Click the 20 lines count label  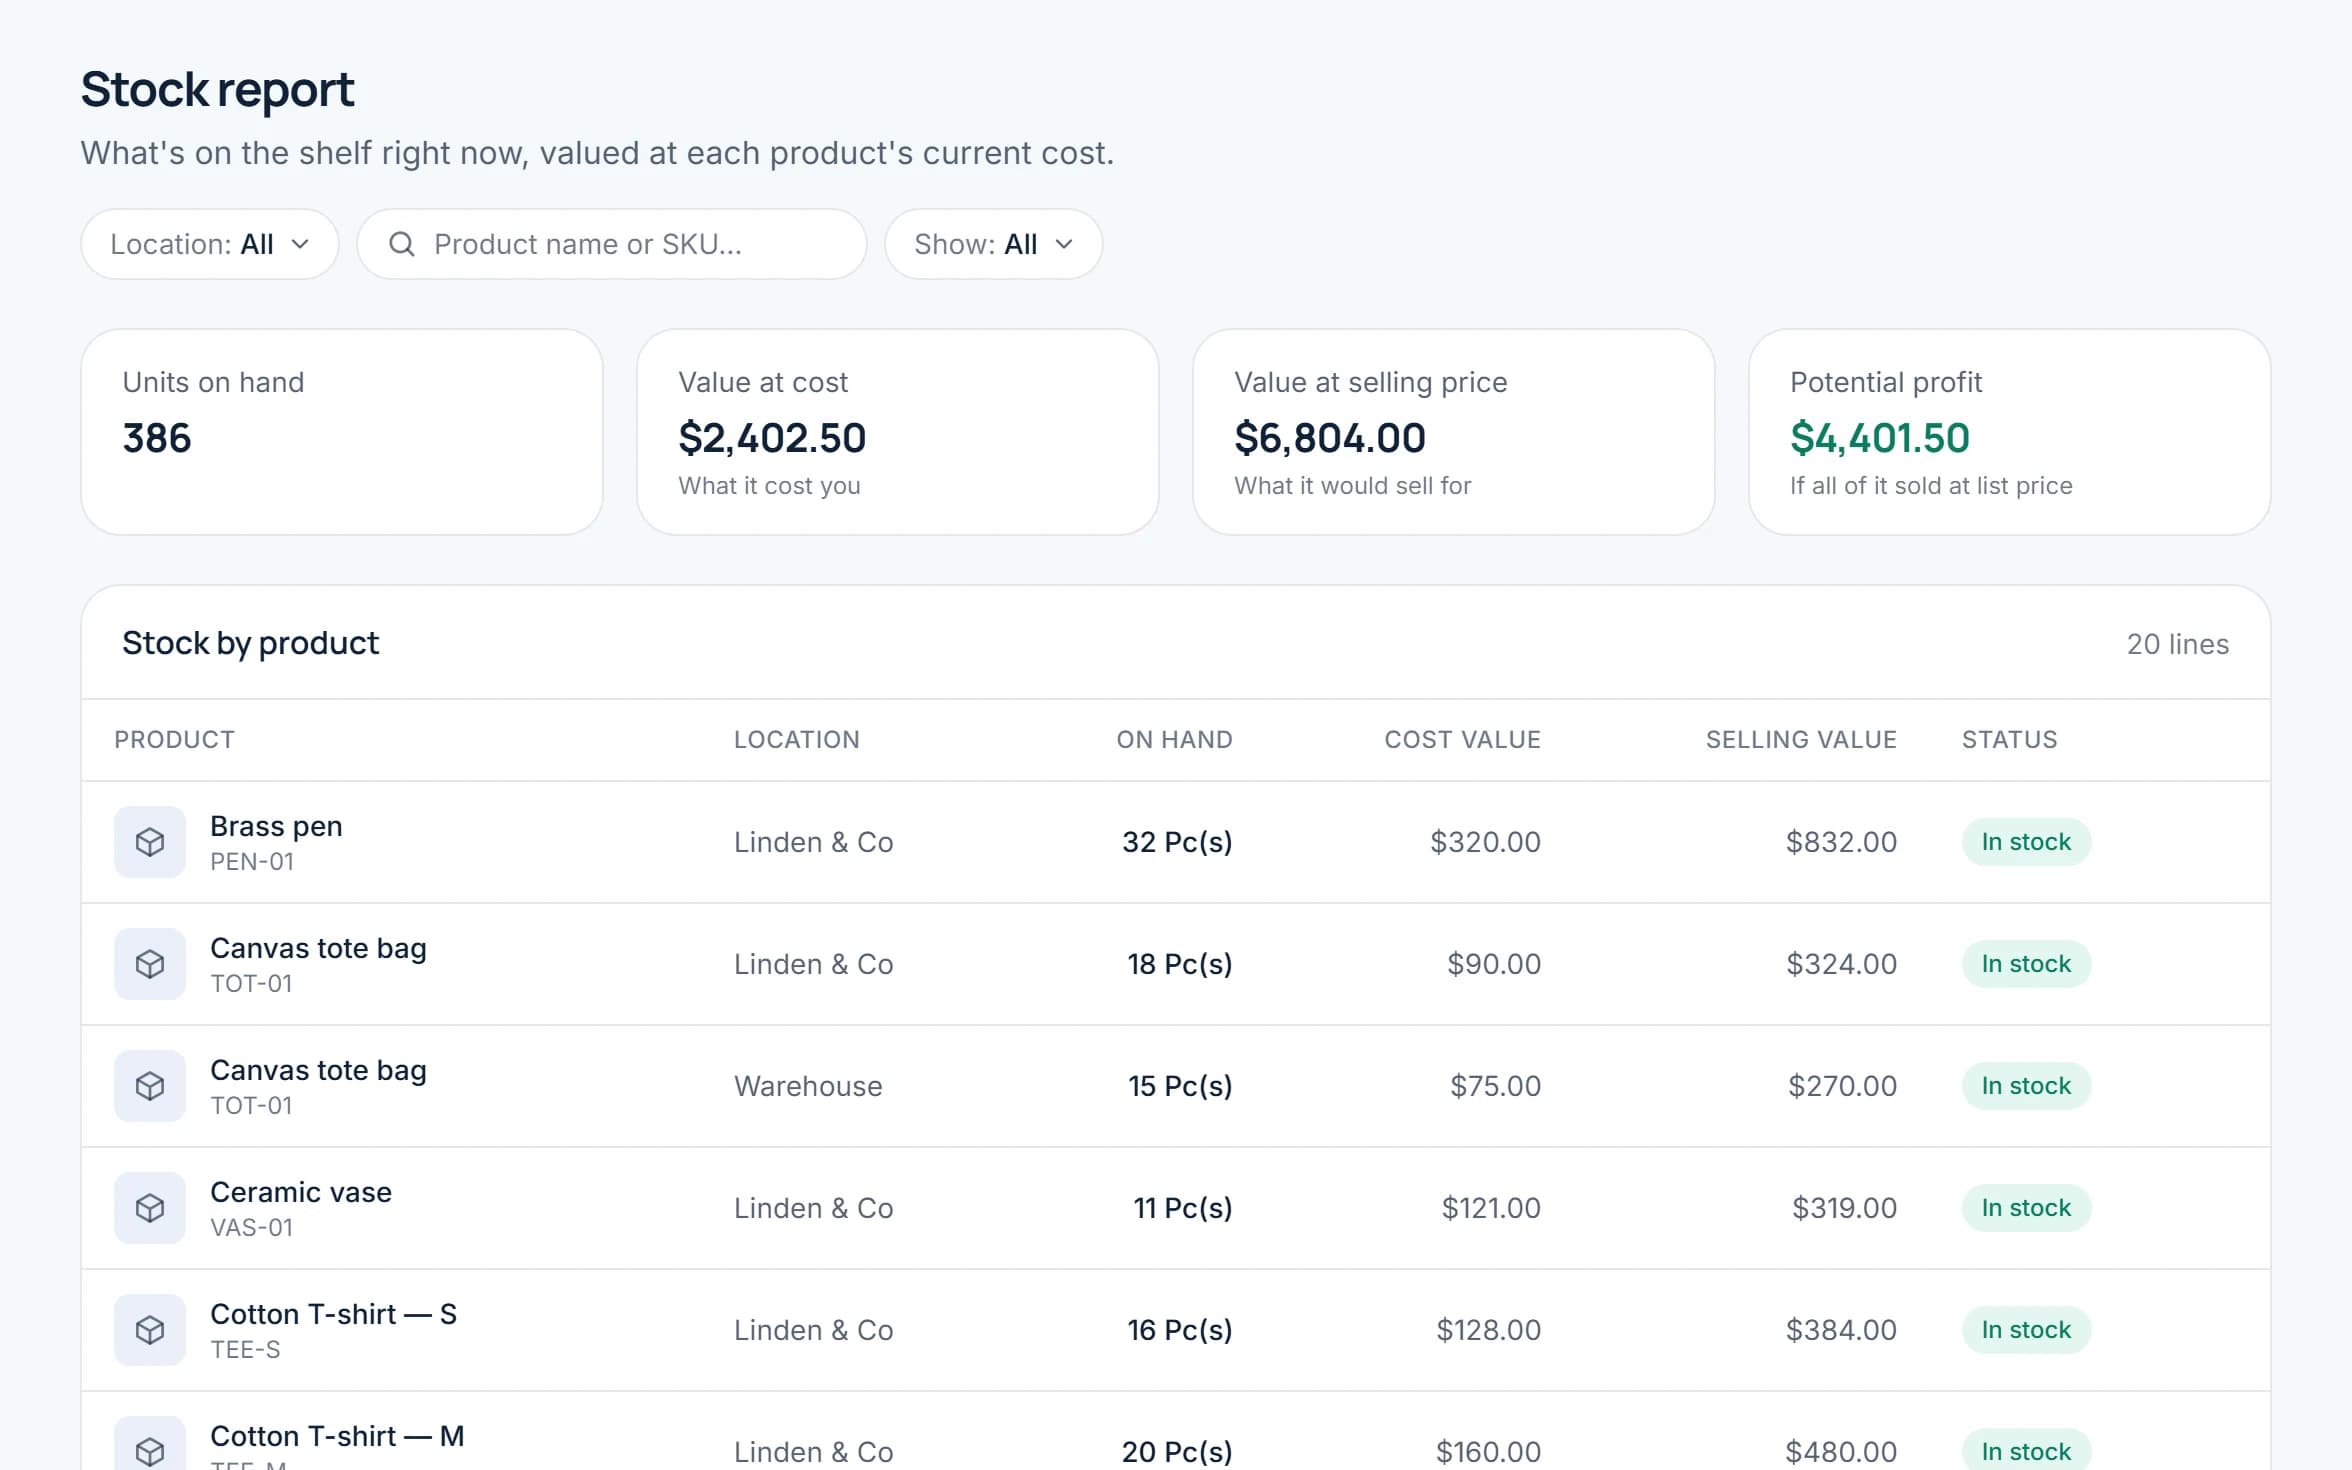click(x=2178, y=644)
